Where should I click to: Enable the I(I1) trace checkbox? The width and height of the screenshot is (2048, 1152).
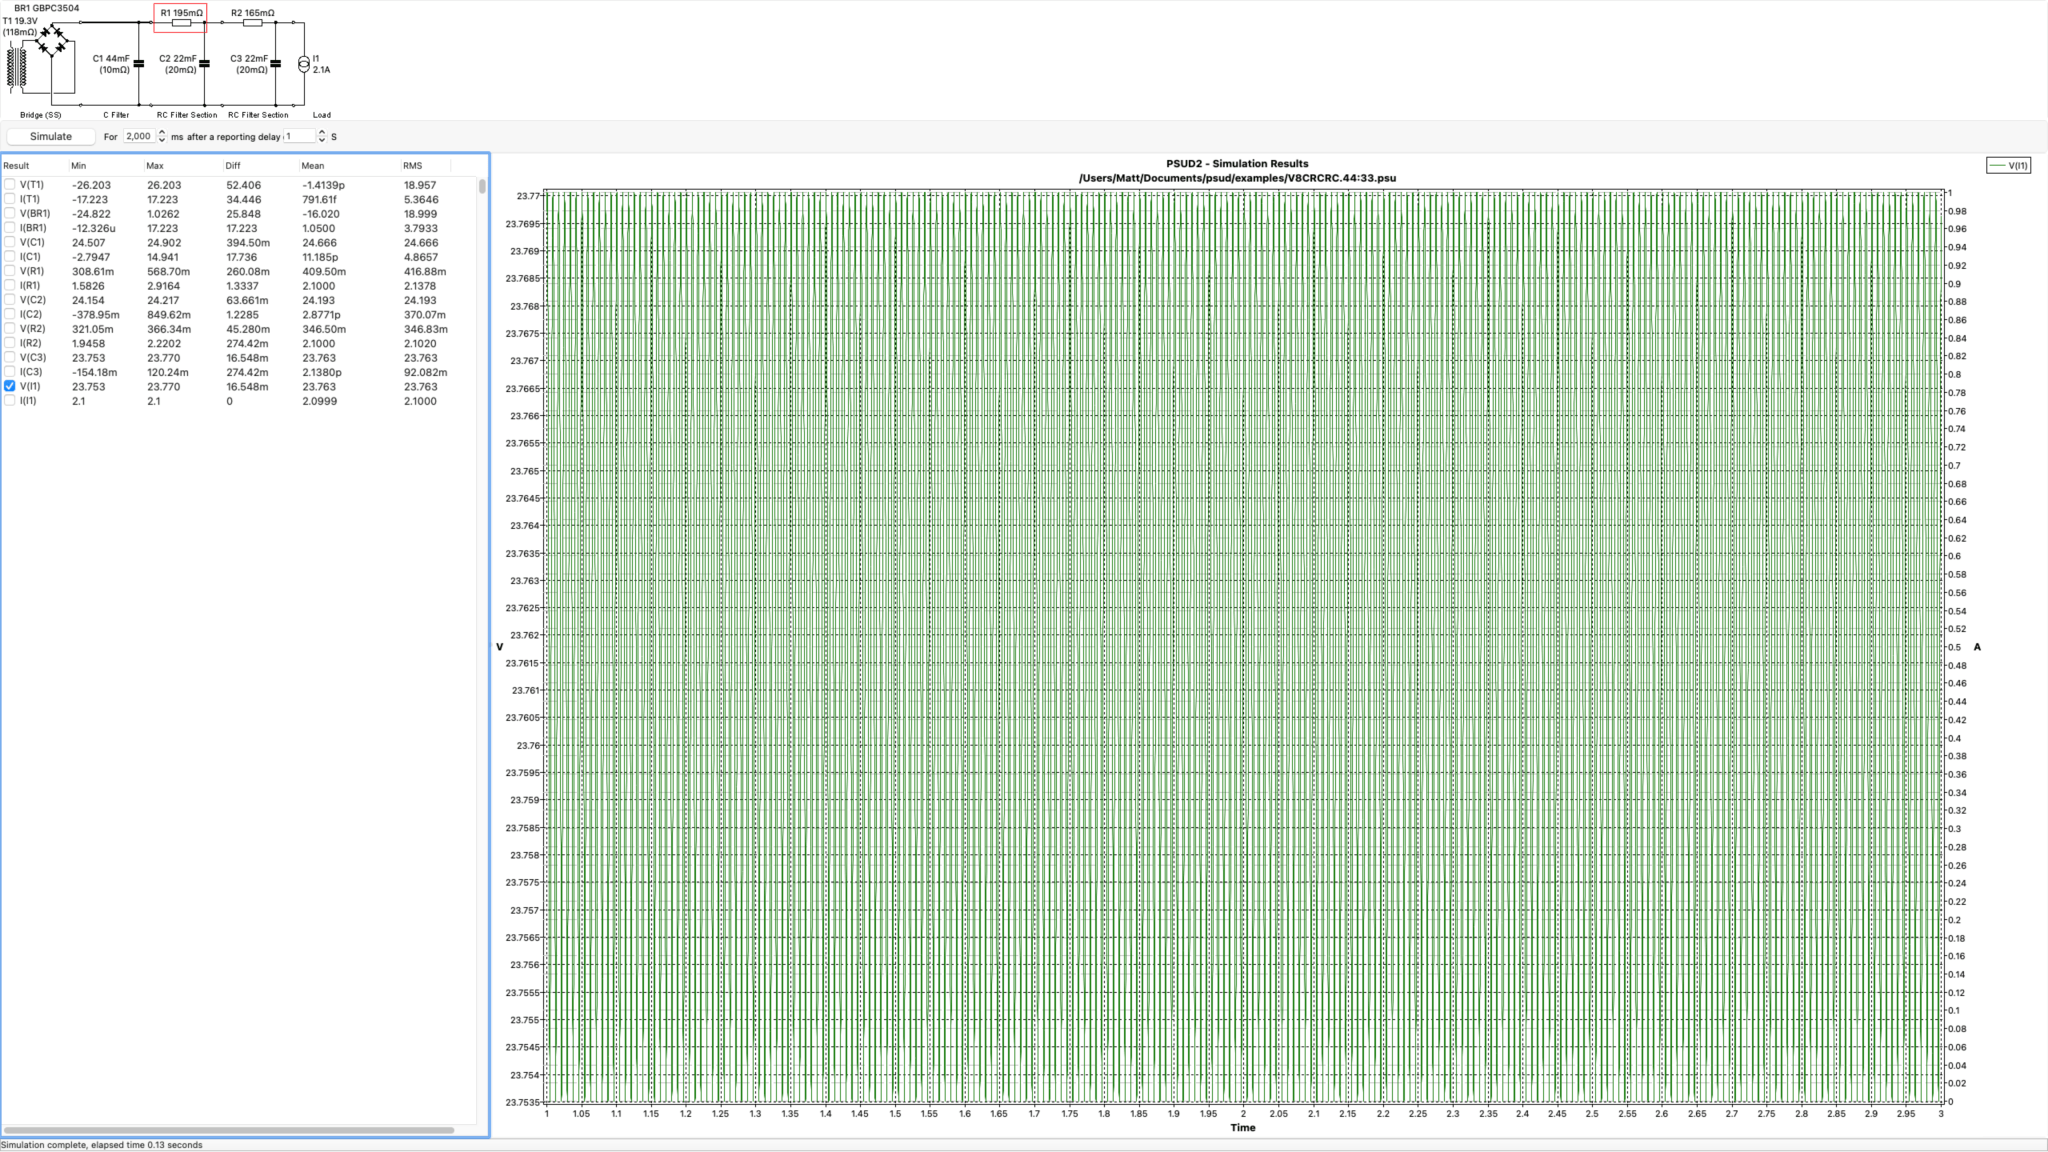point(10,401)
